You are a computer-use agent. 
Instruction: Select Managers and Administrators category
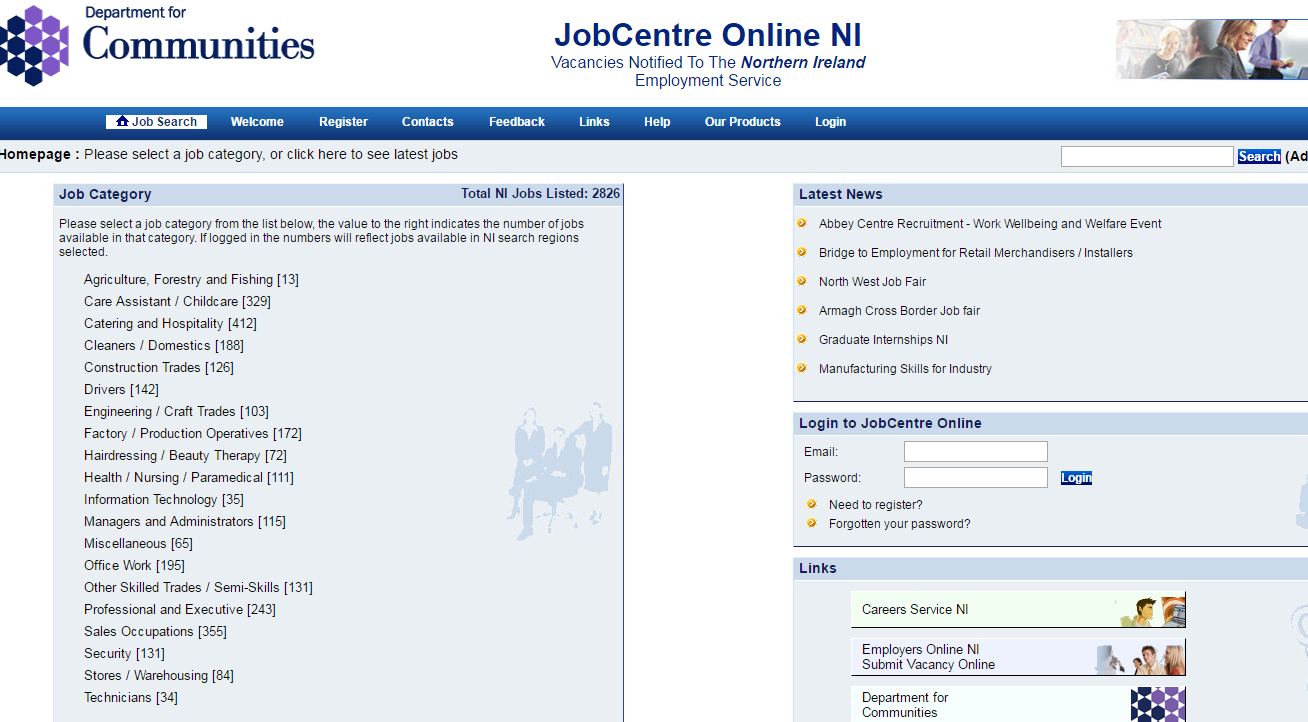coord(185,521)
